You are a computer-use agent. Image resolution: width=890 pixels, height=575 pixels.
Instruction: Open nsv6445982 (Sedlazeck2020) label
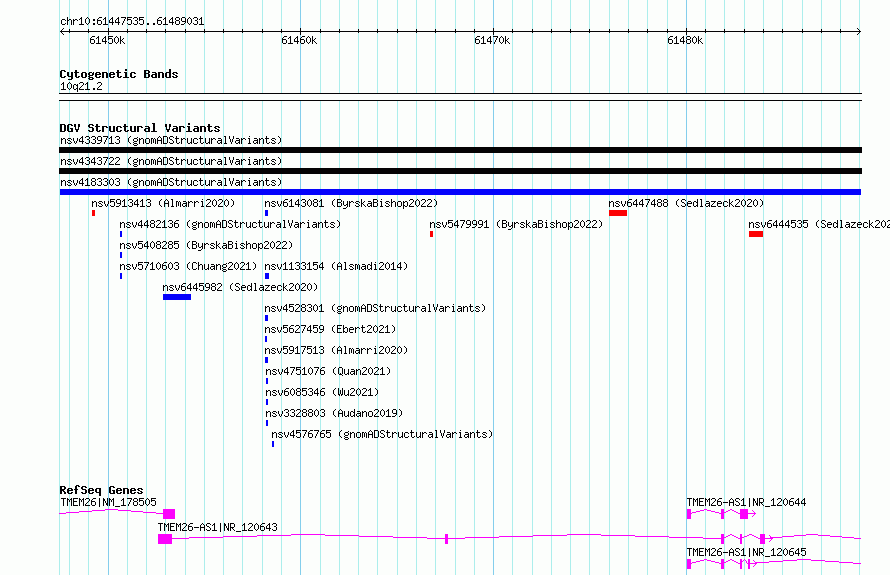(240, 287)
